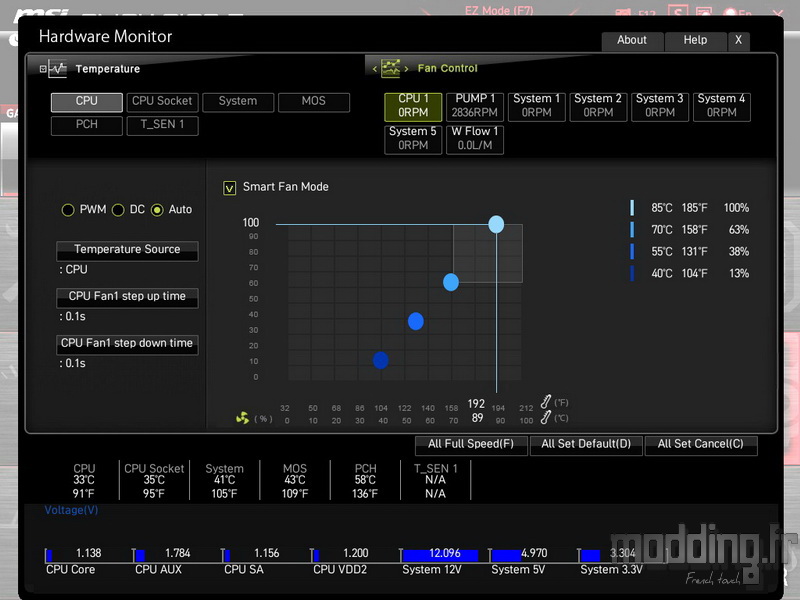Select the W Flow 1 button
Viewport: 800px width, 600px height.
tap(475, 139)
